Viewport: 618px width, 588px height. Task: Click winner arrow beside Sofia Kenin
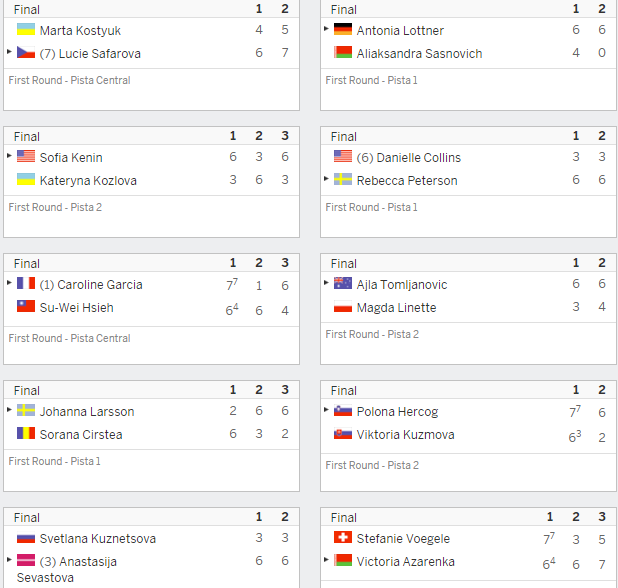point(9,156)
